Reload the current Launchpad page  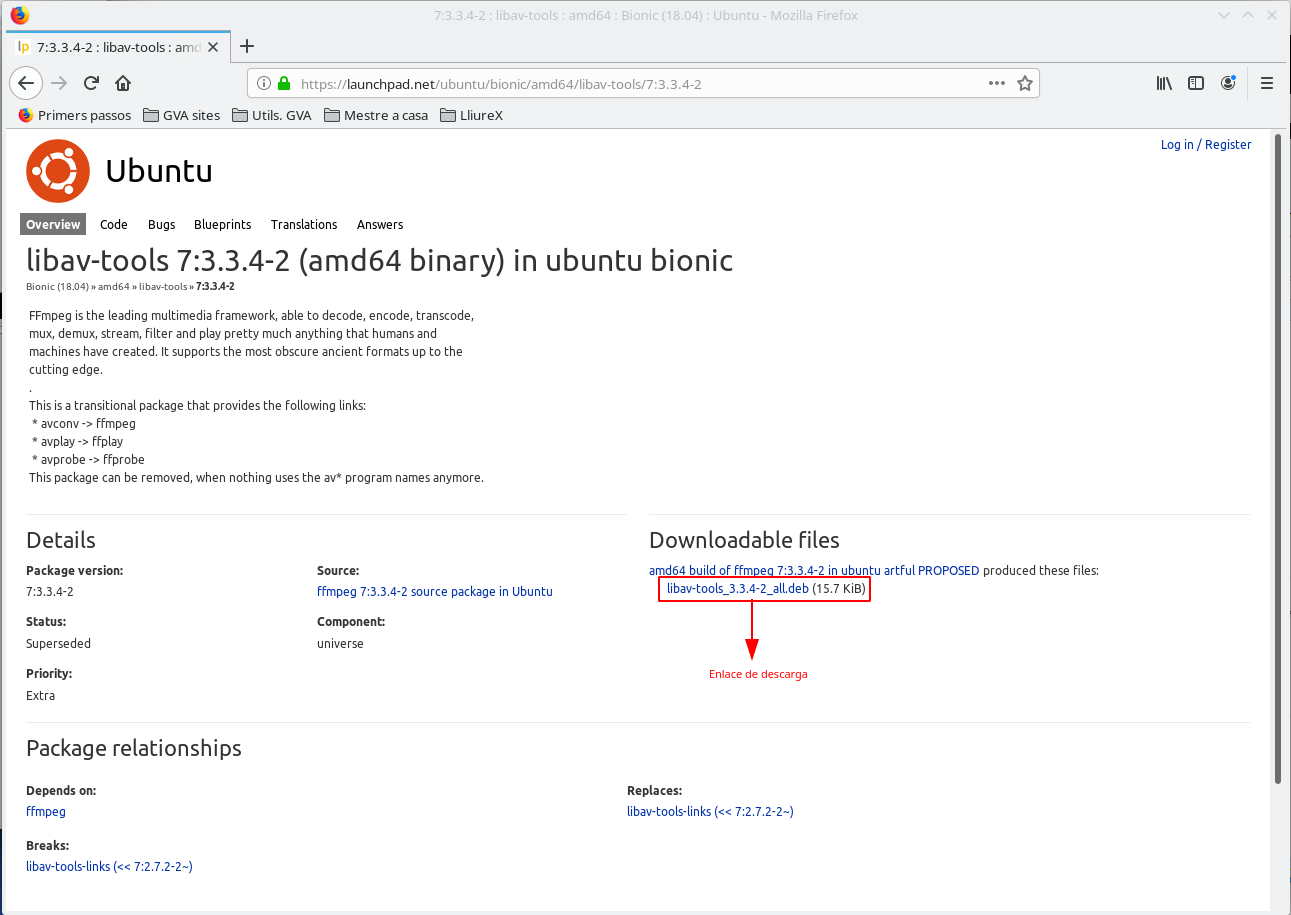91,83
